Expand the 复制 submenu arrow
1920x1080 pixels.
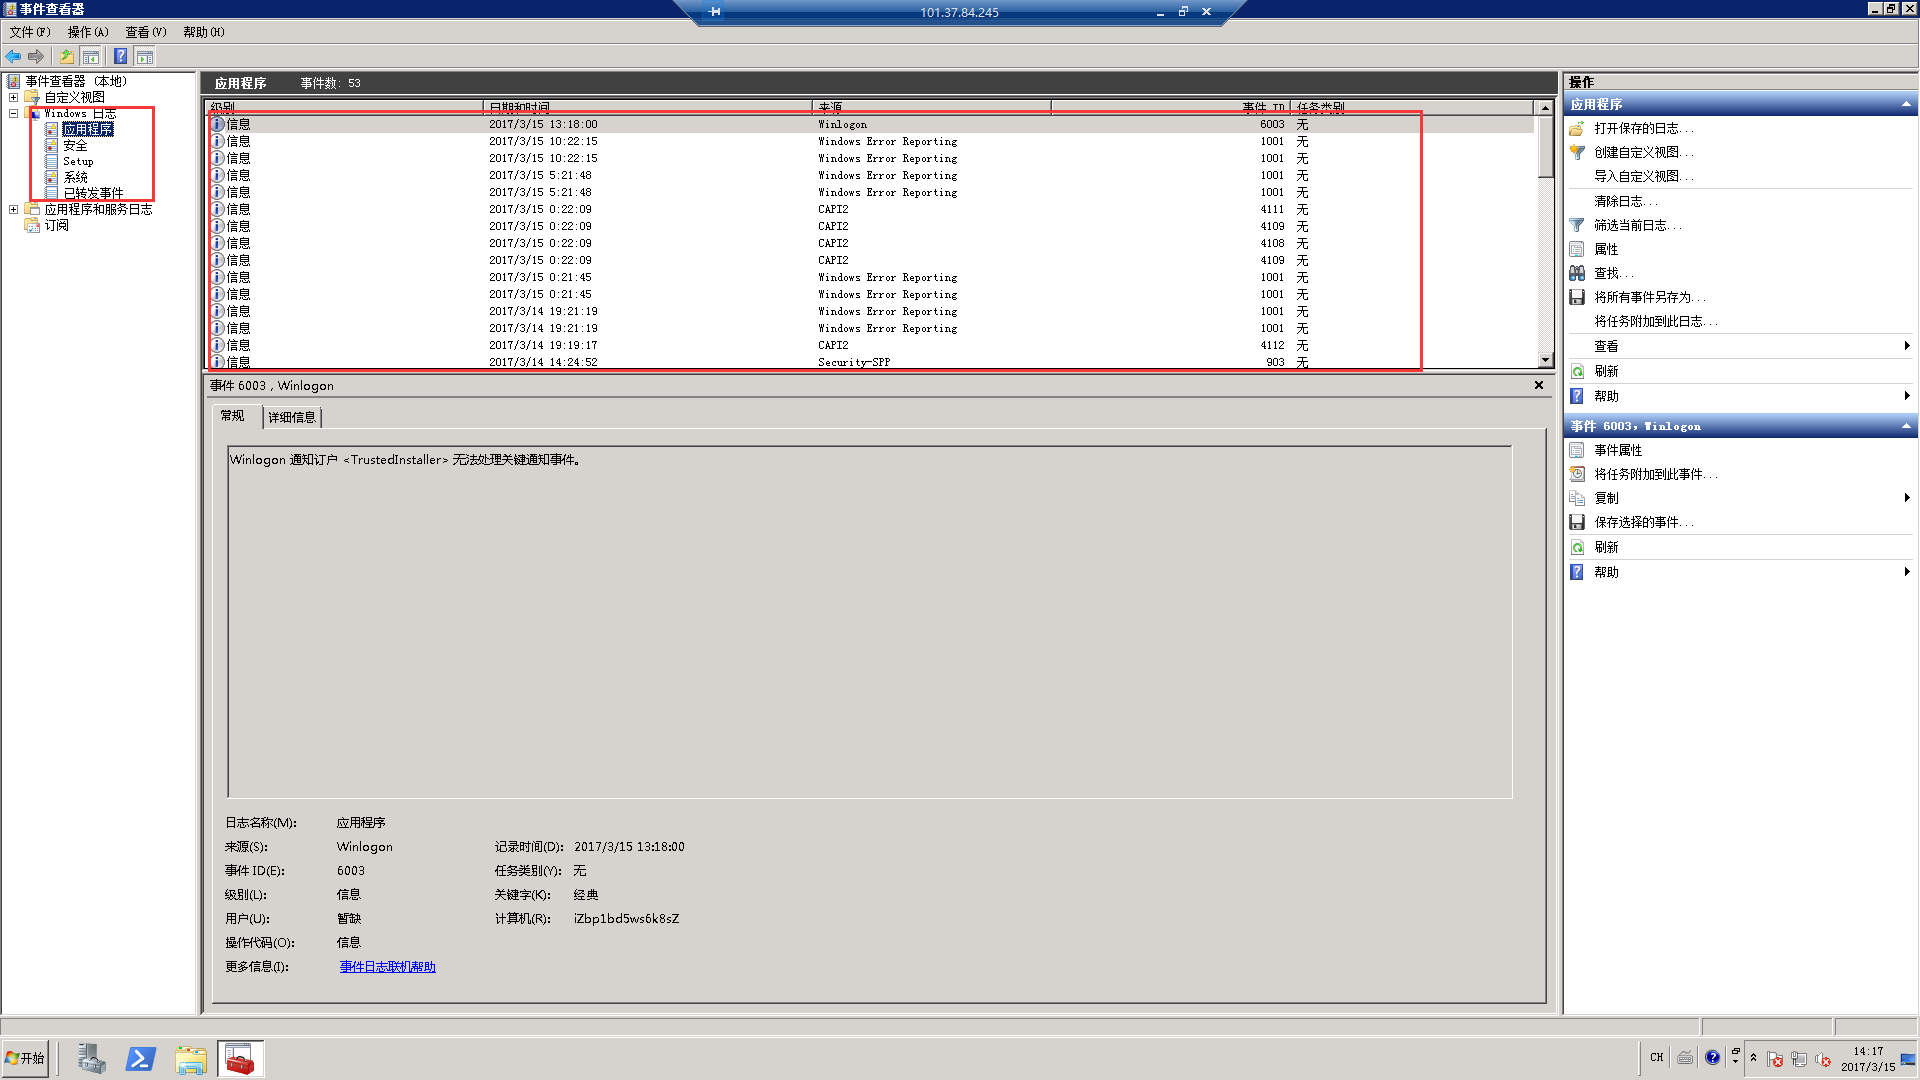click(1907, 498)
